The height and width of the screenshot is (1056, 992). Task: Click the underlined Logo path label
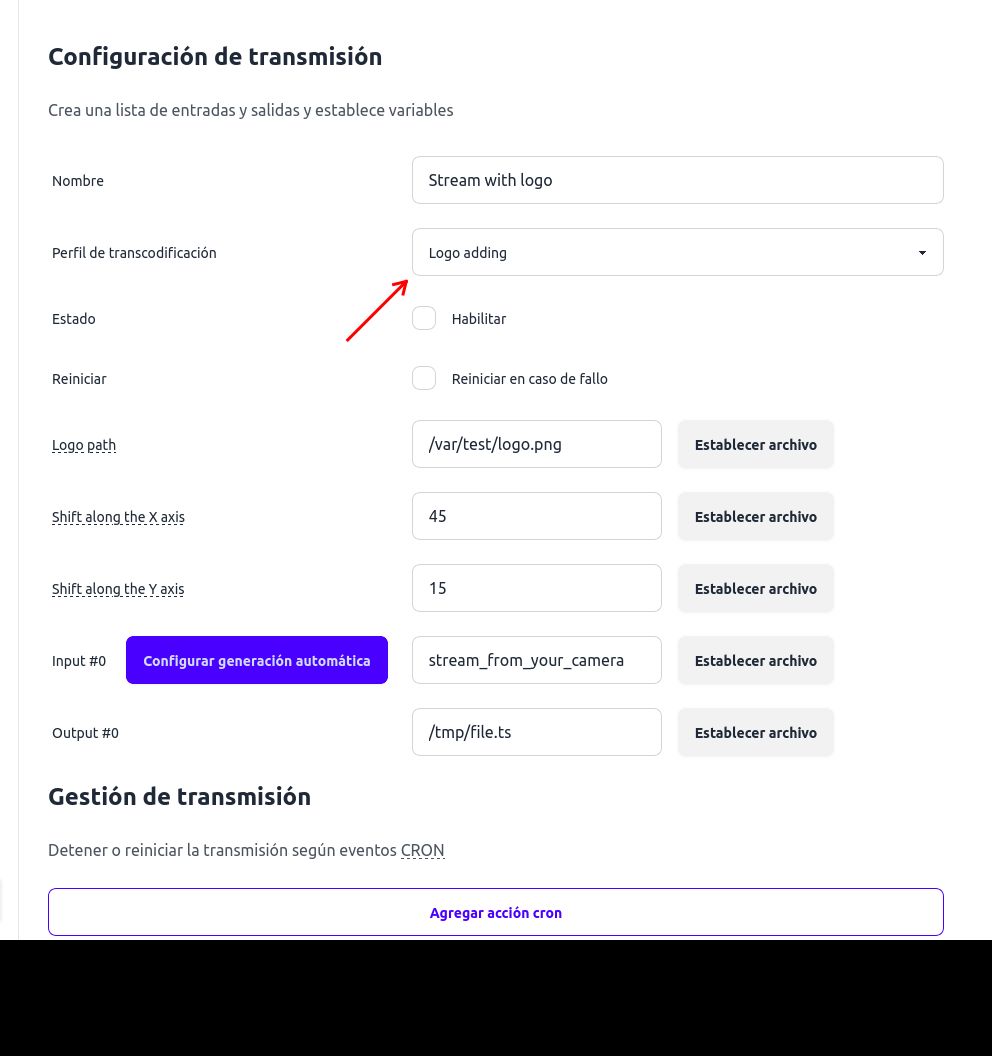(x=84, y=445)
